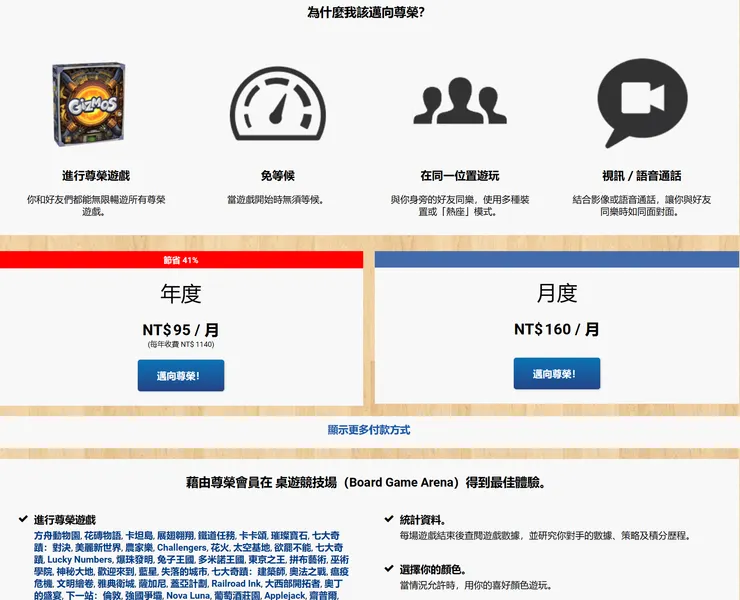This screenshot has width=740, height=600.
Task: Open the 歡迎來到 game link
Action: click(116, 572)
